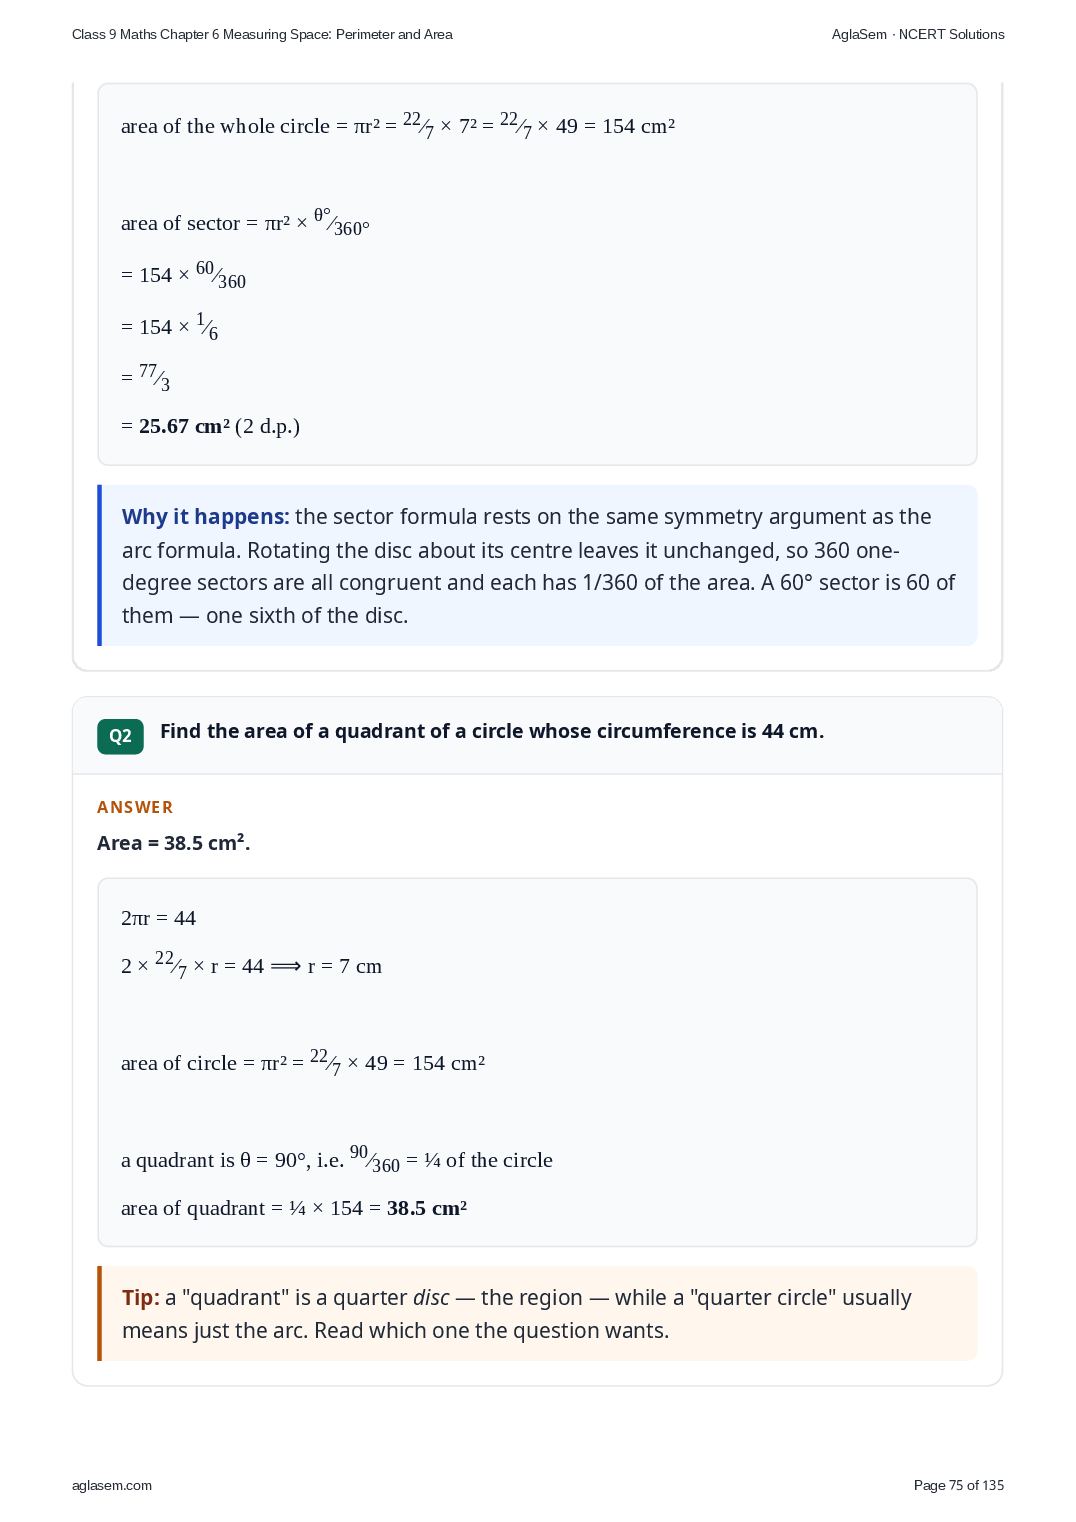Click the bold 'Tip:' label
The image size is (1076, 1522).
click(141, 1298)
